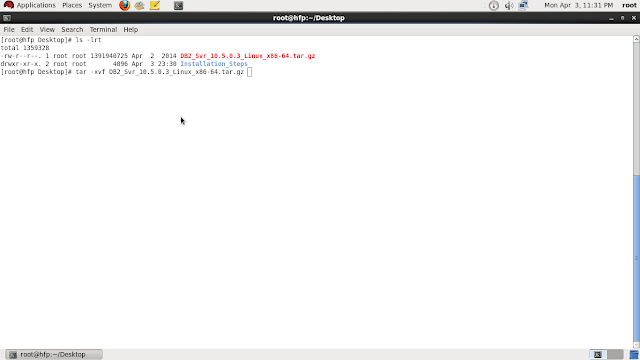640x360 pixels.
Task: Minimize the terminal window
Action: pyautogui.click(x=611, y=18)
